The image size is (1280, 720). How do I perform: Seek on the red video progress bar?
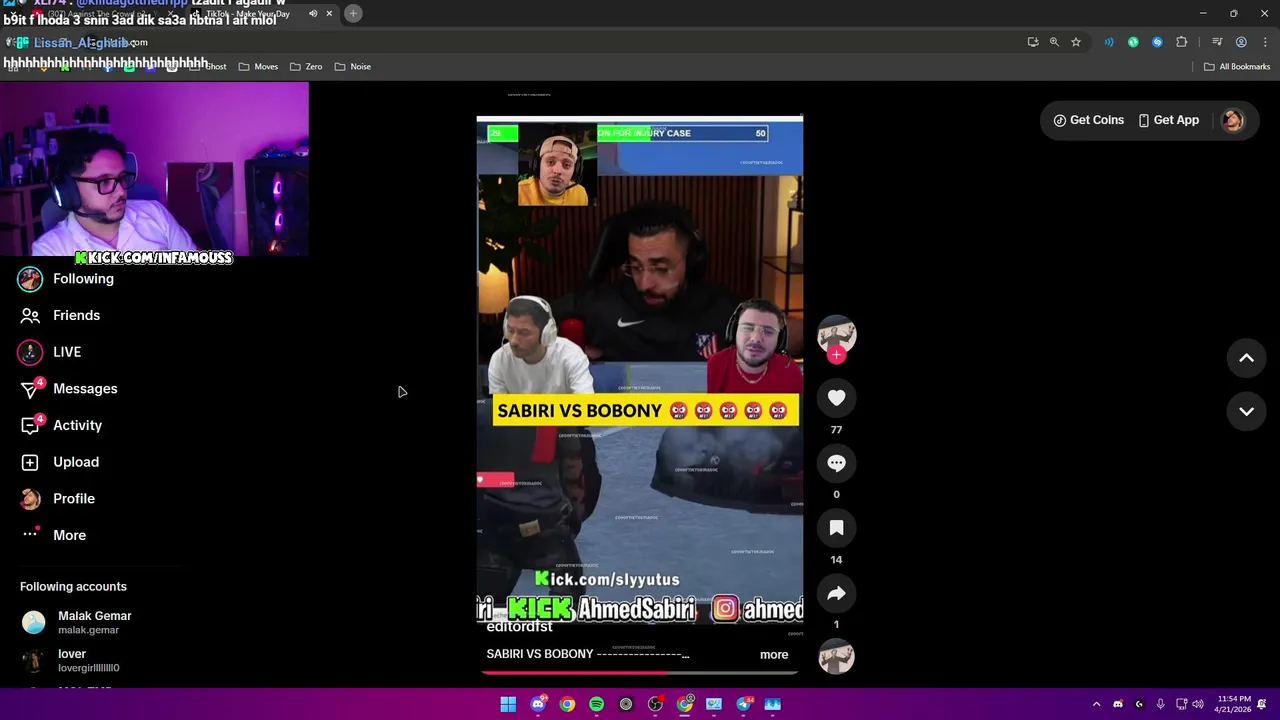pos(639,672)
